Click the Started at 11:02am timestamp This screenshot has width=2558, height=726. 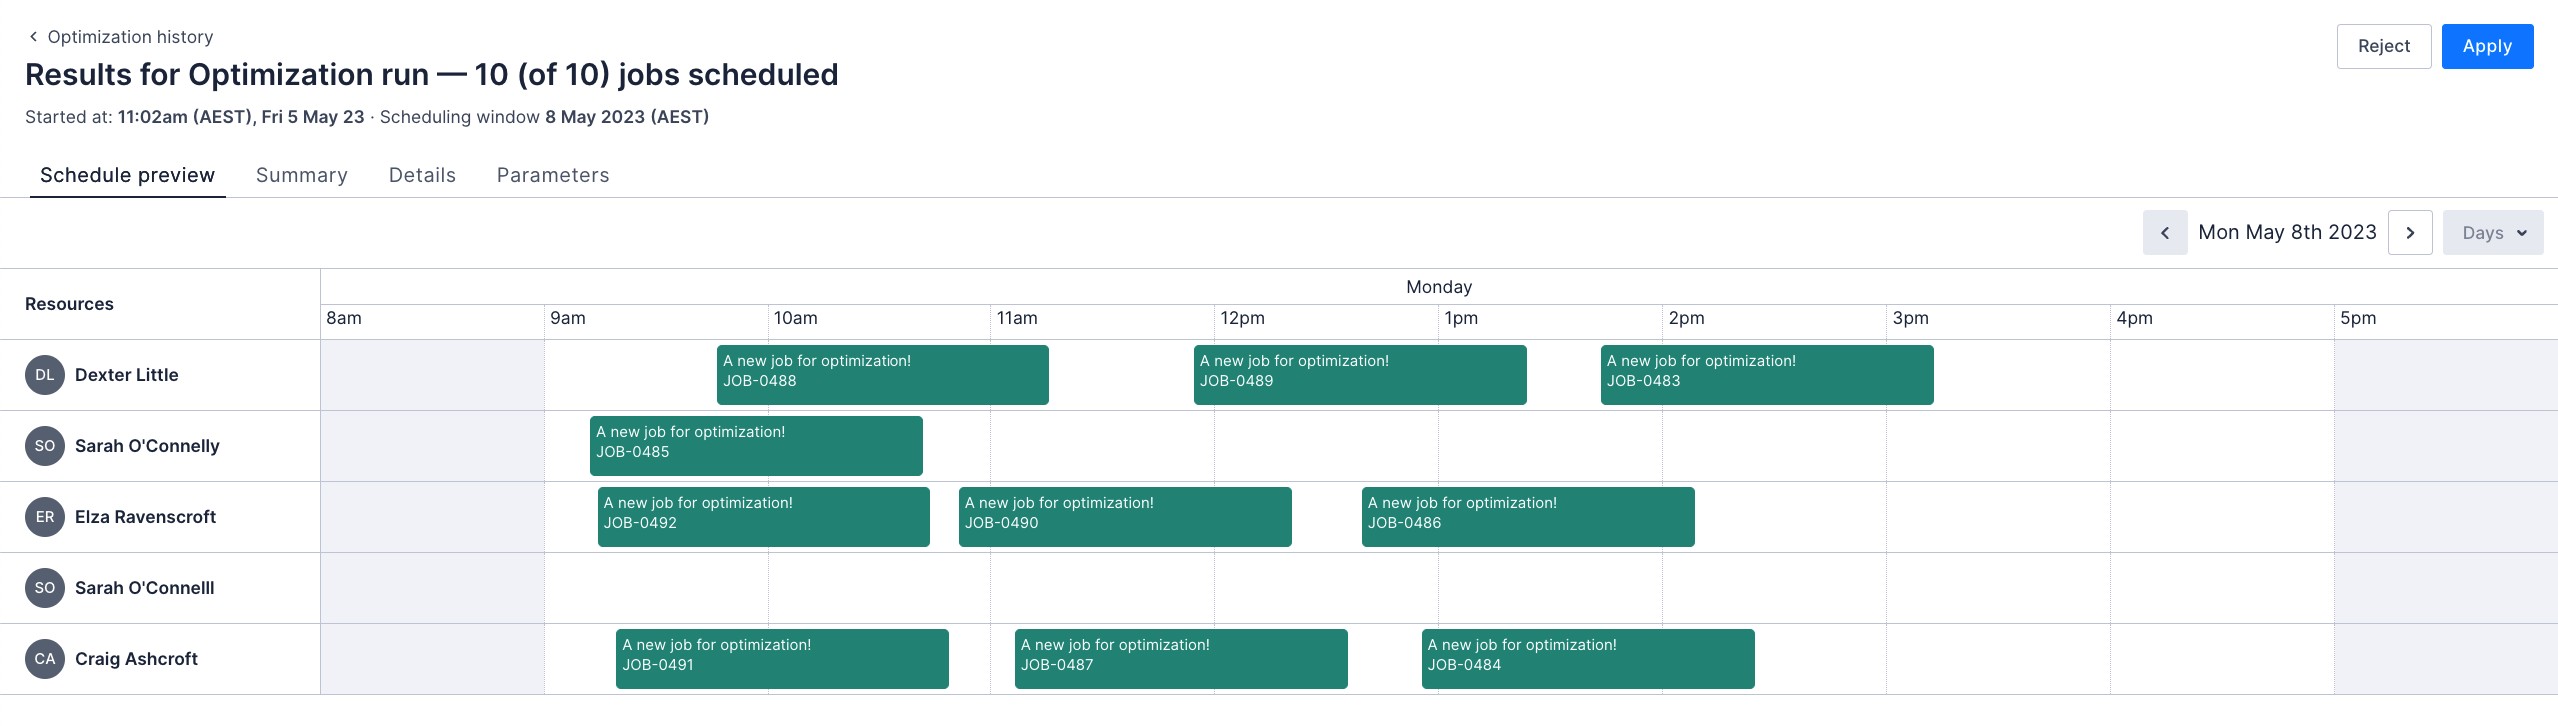pos(195,117)
